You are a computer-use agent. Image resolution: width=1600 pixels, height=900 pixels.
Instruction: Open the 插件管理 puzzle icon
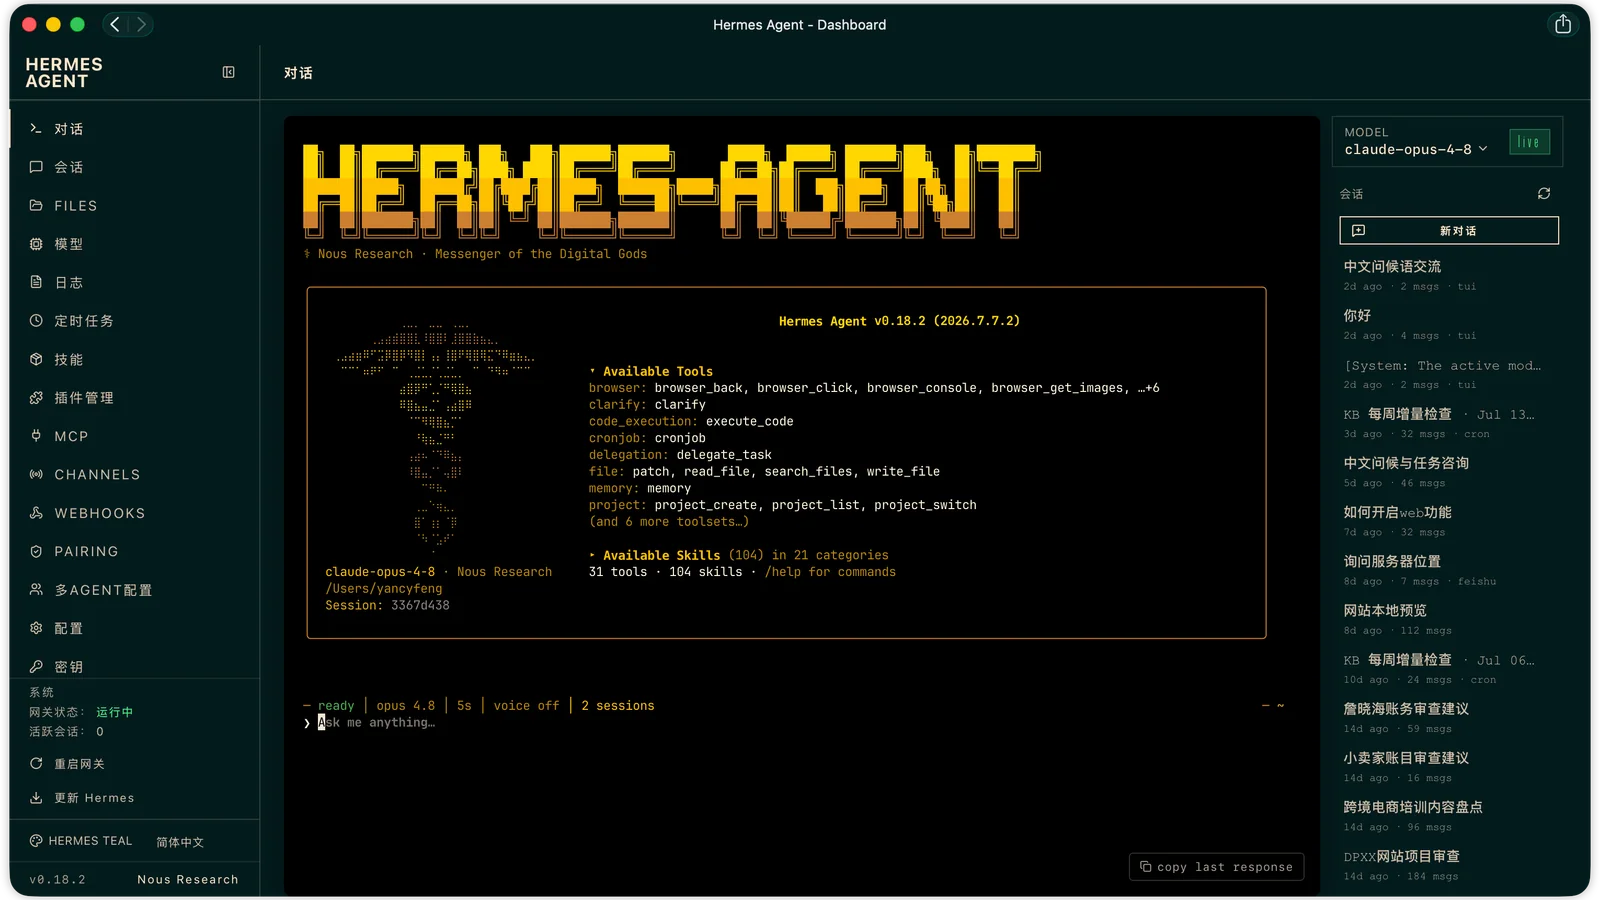36,398
